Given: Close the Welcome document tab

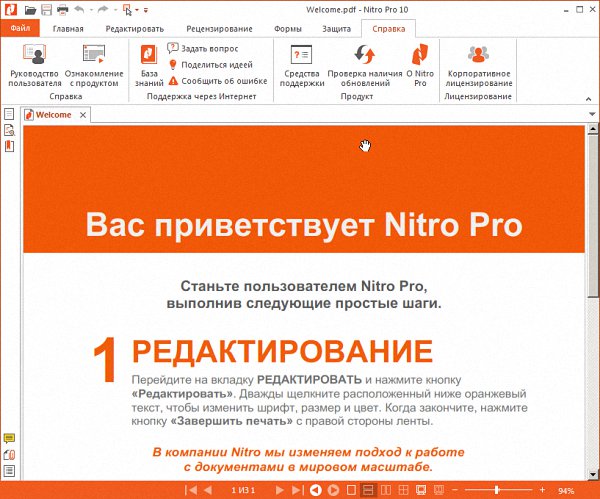Looking at the screenshot, I should pyautogui.click(x=83, y=115).
